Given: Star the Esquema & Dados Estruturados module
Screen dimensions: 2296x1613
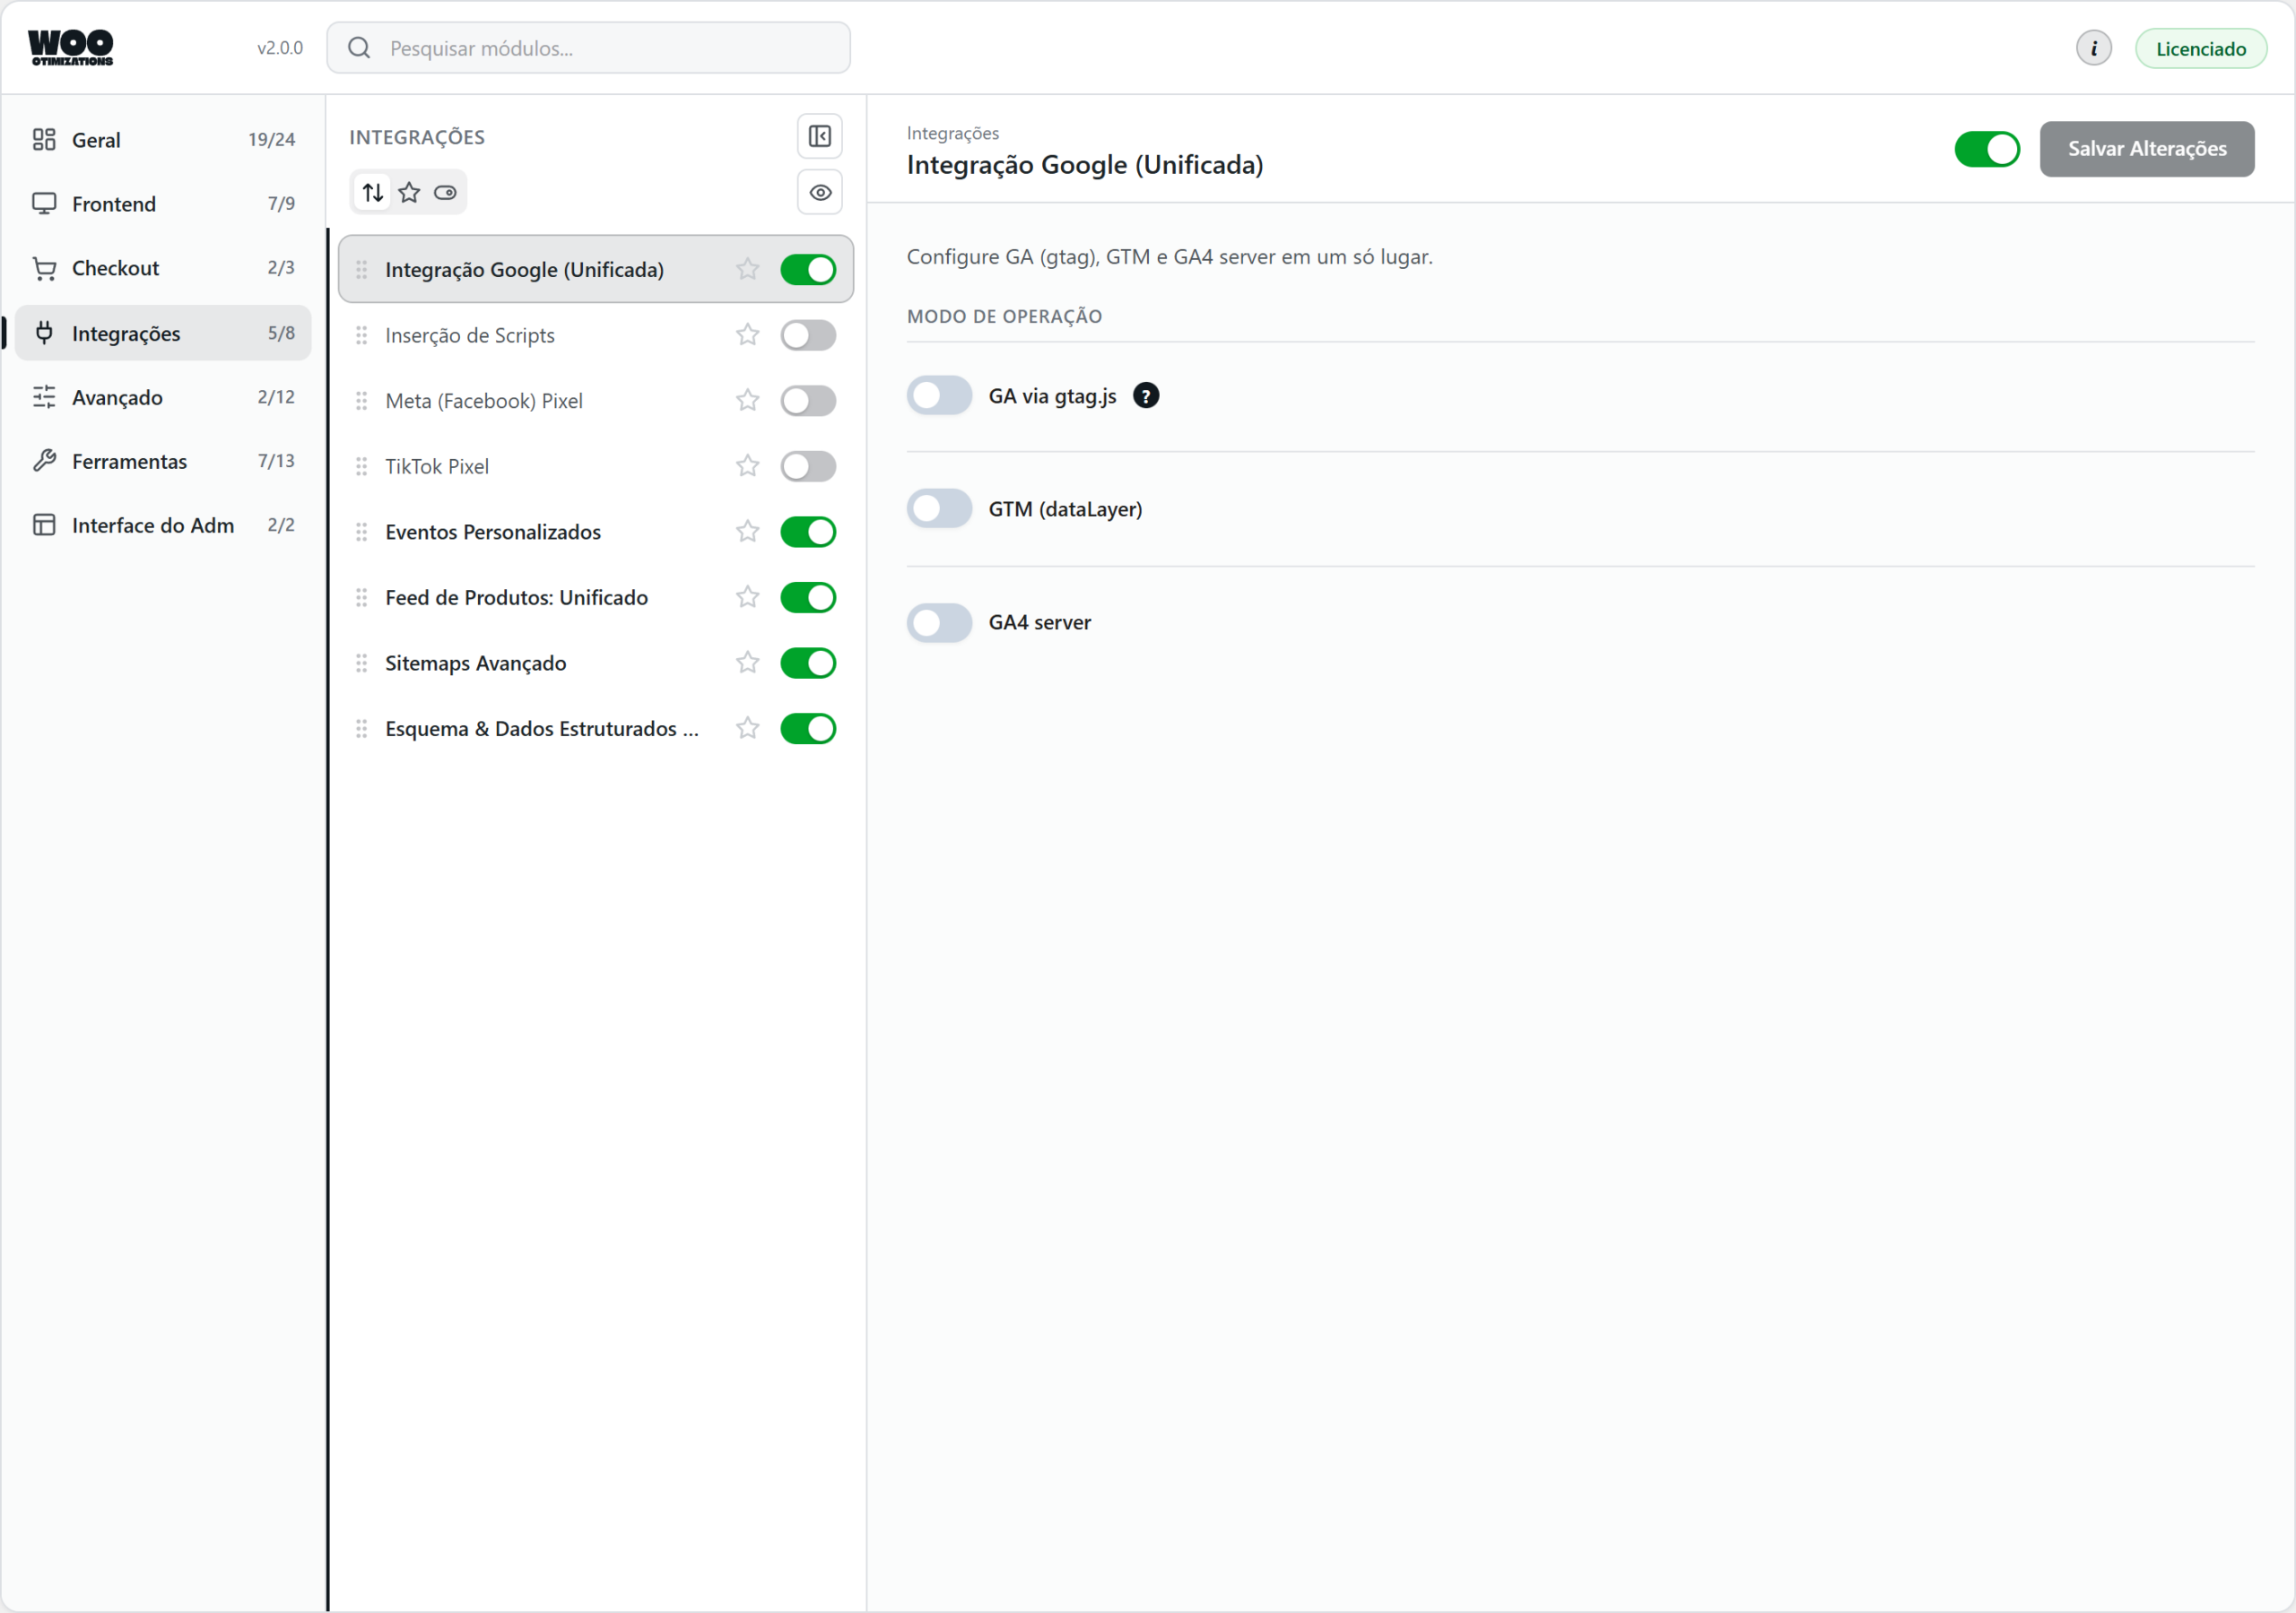Looking at the screenshot, I should (747, 728).
